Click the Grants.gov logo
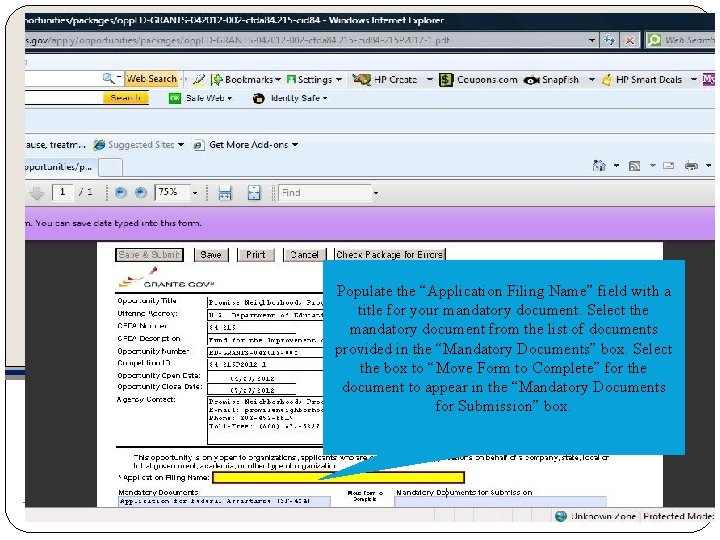The image size is (720, 540). point(165,279)
